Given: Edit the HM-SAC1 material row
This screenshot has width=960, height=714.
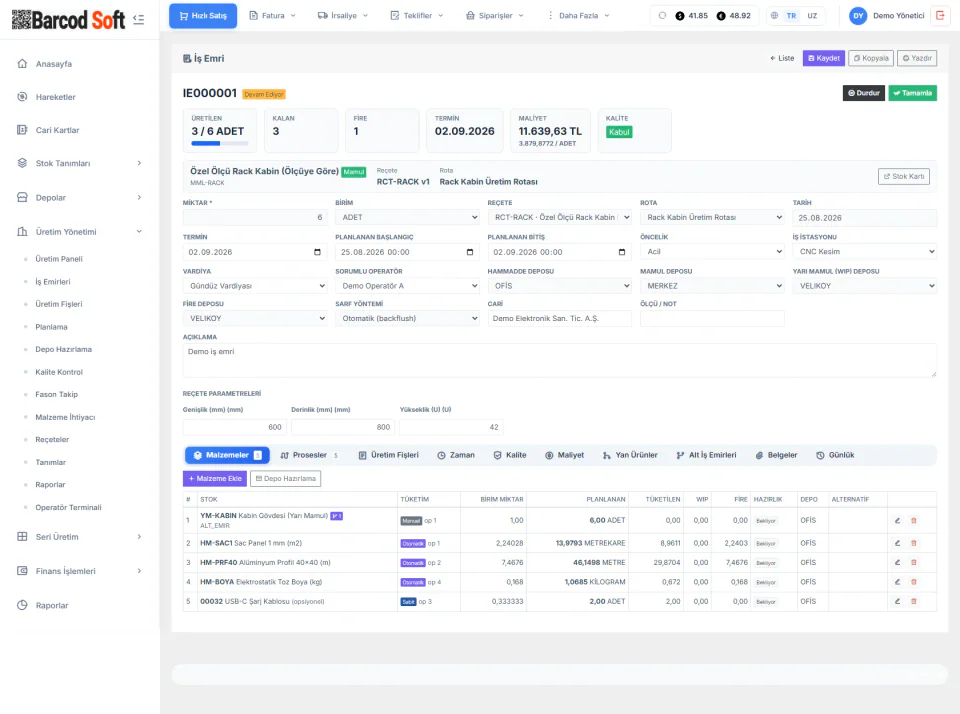Looking at the screenshot, I should click(x=897, y=543).
